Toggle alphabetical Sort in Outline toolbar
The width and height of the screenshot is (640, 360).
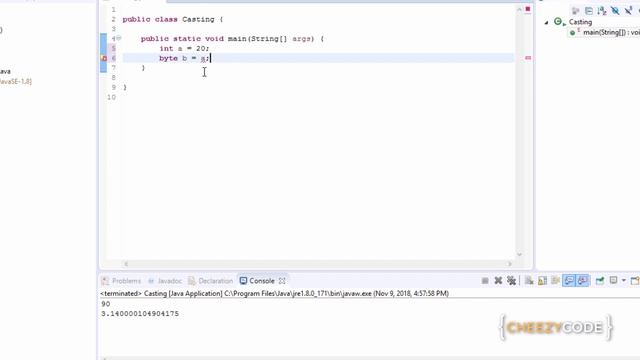coord(602,11)
